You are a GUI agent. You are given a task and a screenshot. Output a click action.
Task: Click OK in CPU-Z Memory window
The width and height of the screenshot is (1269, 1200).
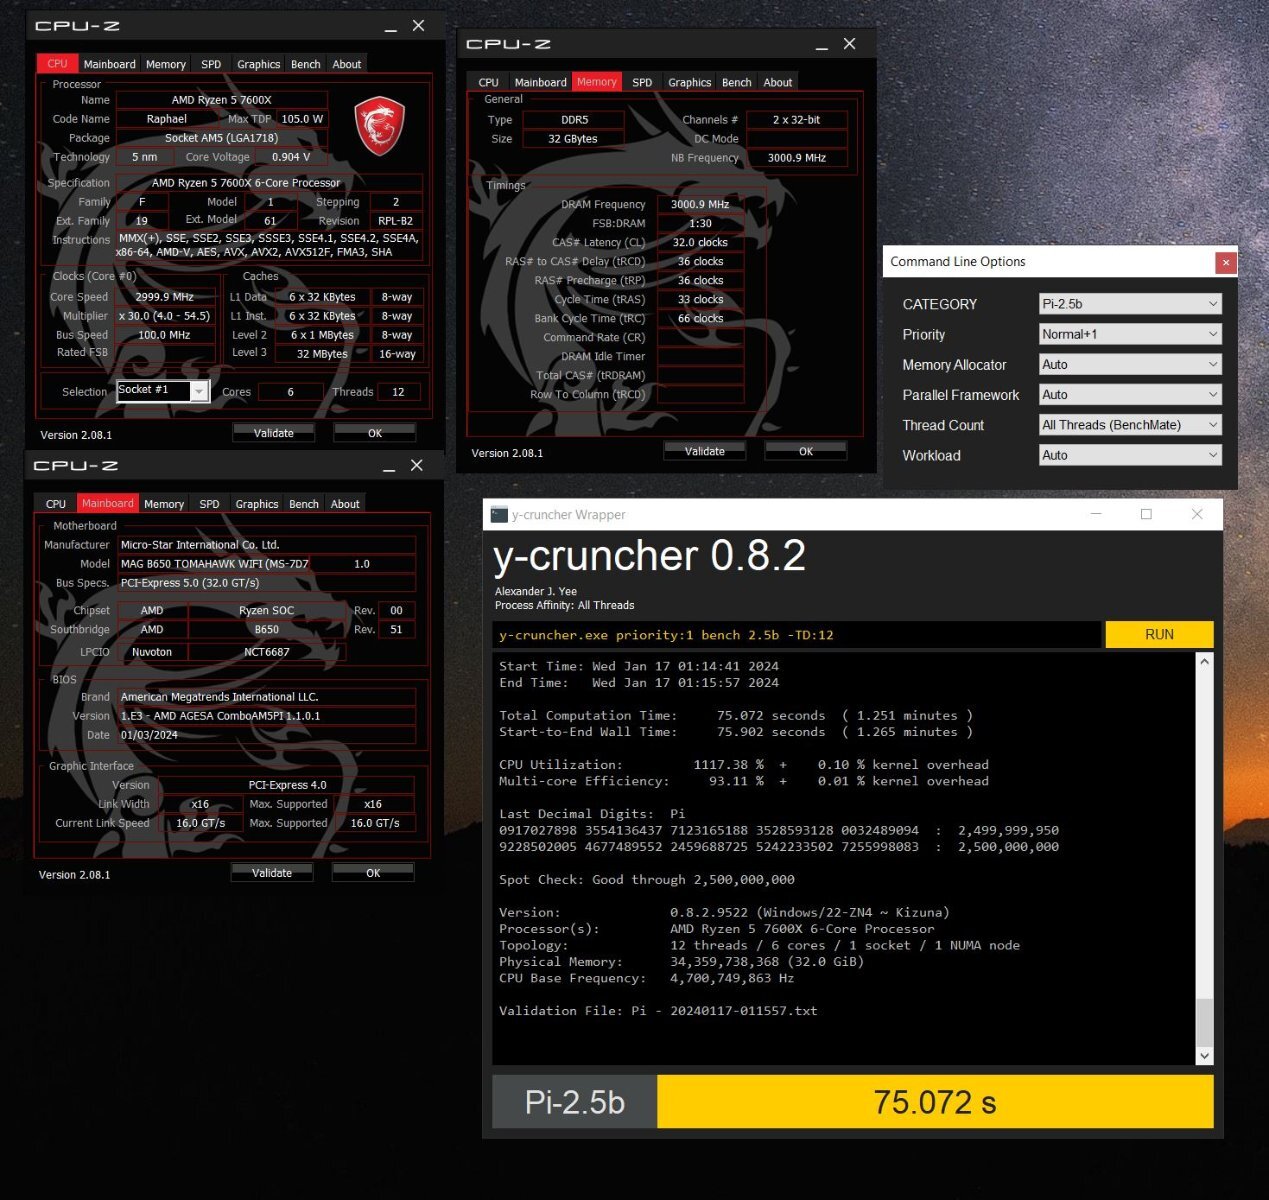click(806, 451)
